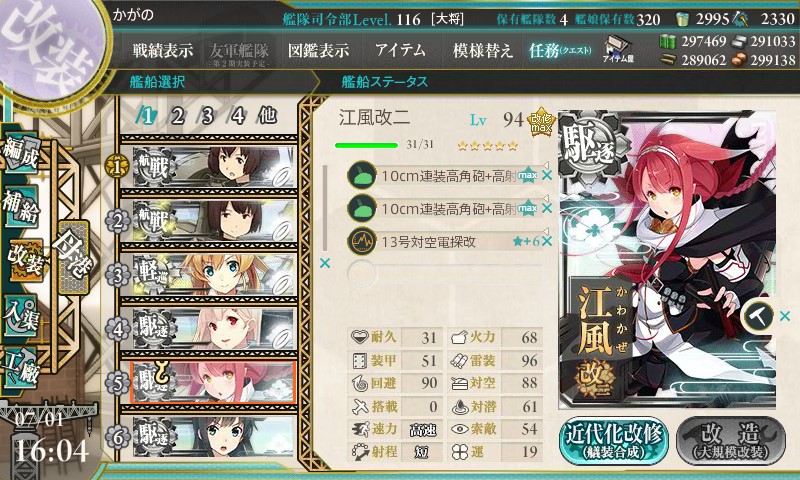The width and height of the screenshot is (800, 480).
Task: Select the empty fourth equipment slot
Action: coord(444,274)
